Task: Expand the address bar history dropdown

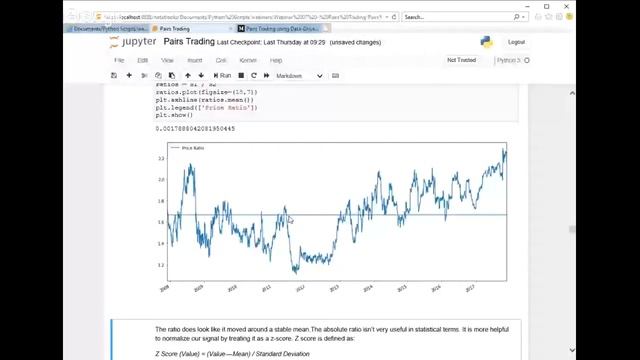Action: [x=387, y=17]
